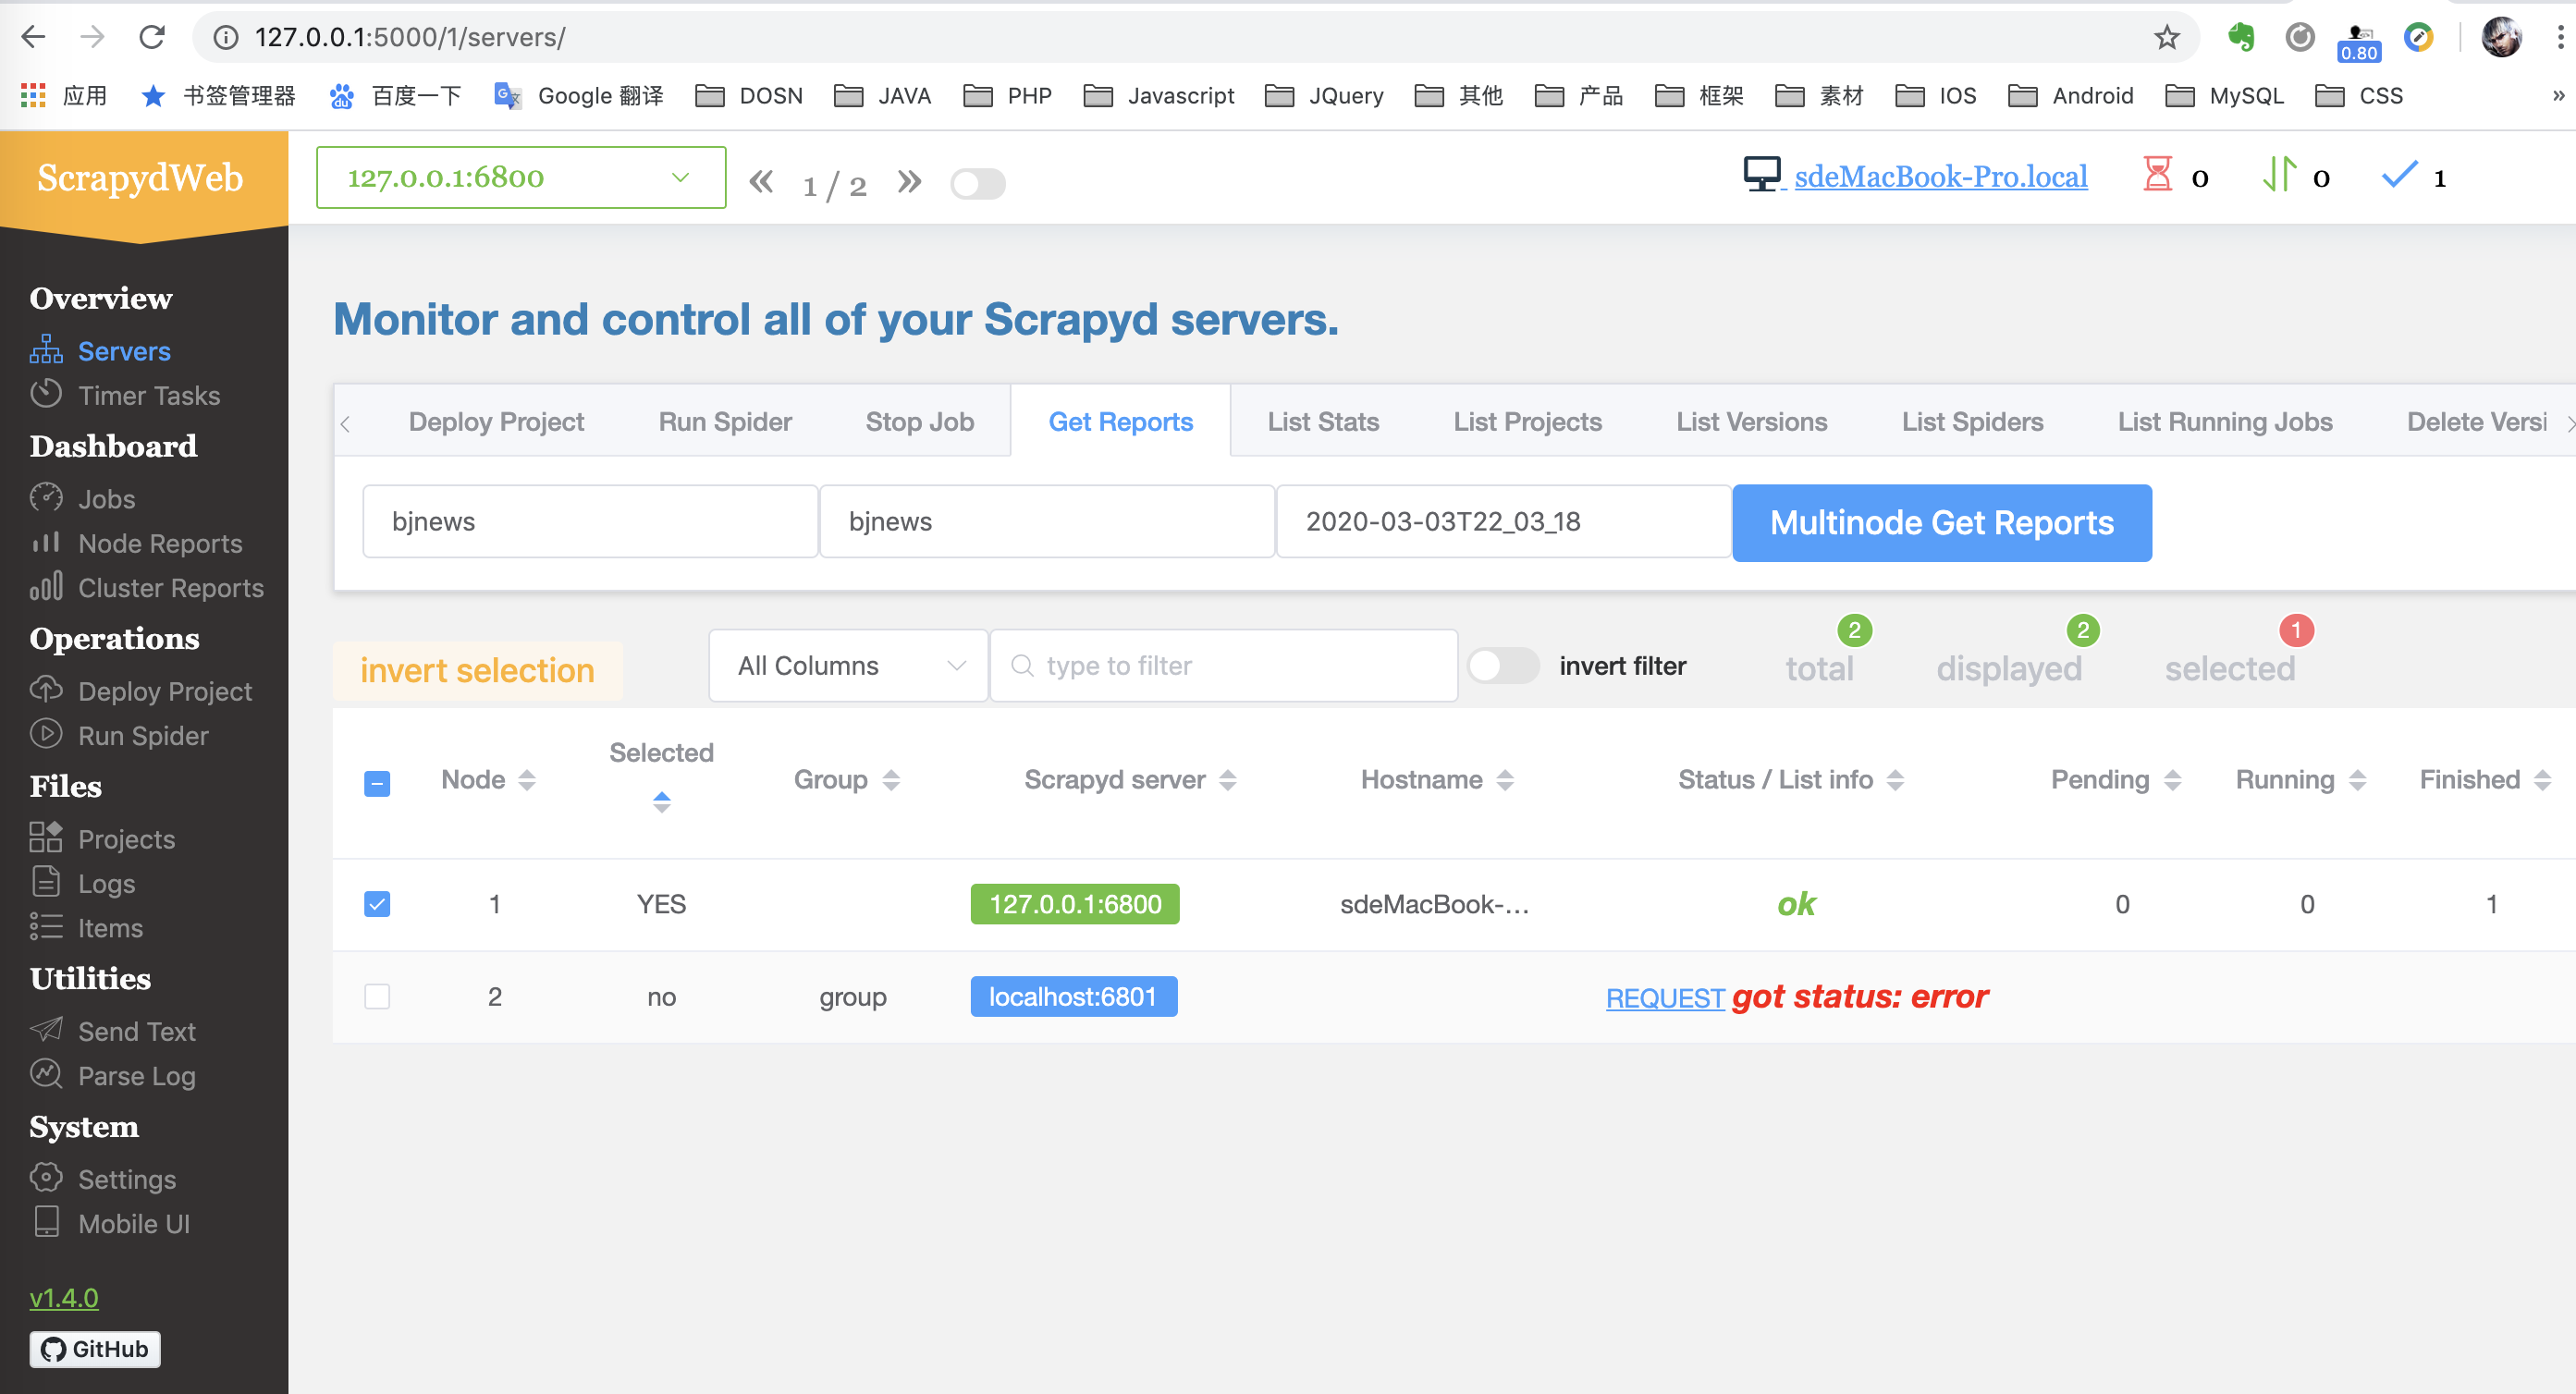
Task: Open the REQUEST link for localhost:6801
Action: coord(1664,998)
